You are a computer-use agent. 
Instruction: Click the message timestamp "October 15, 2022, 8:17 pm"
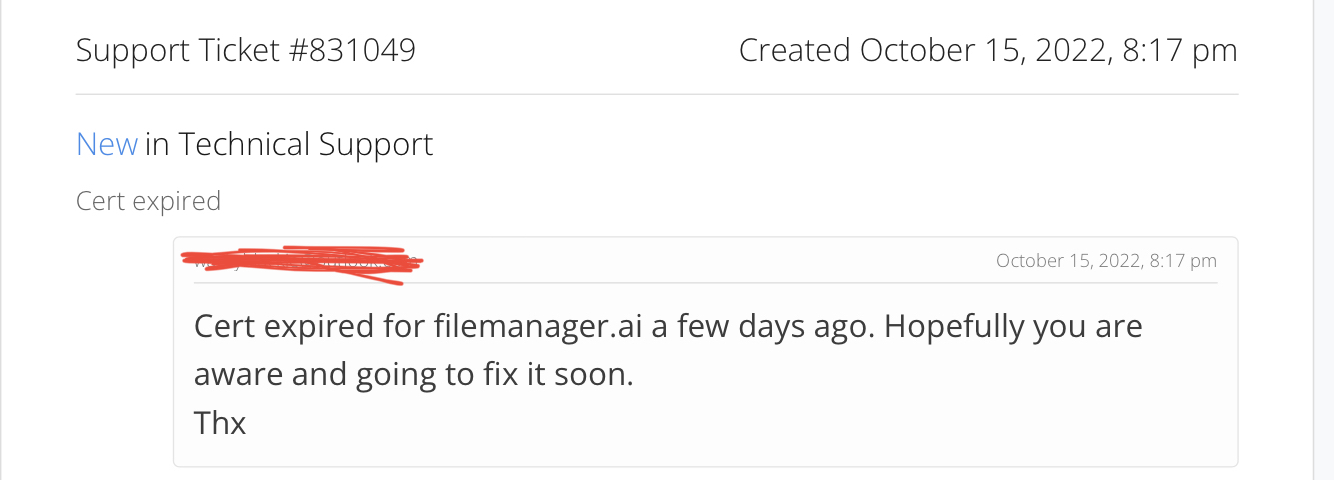pyautogui.click(x=1106, y=261)
